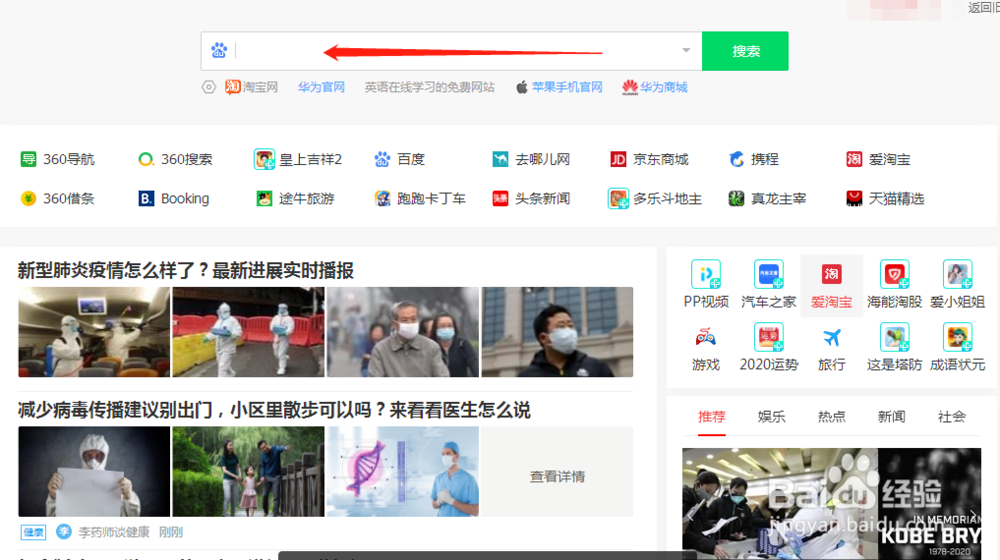Click the circular settings icon below search box
1000x560 pixels.
coord(209,87)
